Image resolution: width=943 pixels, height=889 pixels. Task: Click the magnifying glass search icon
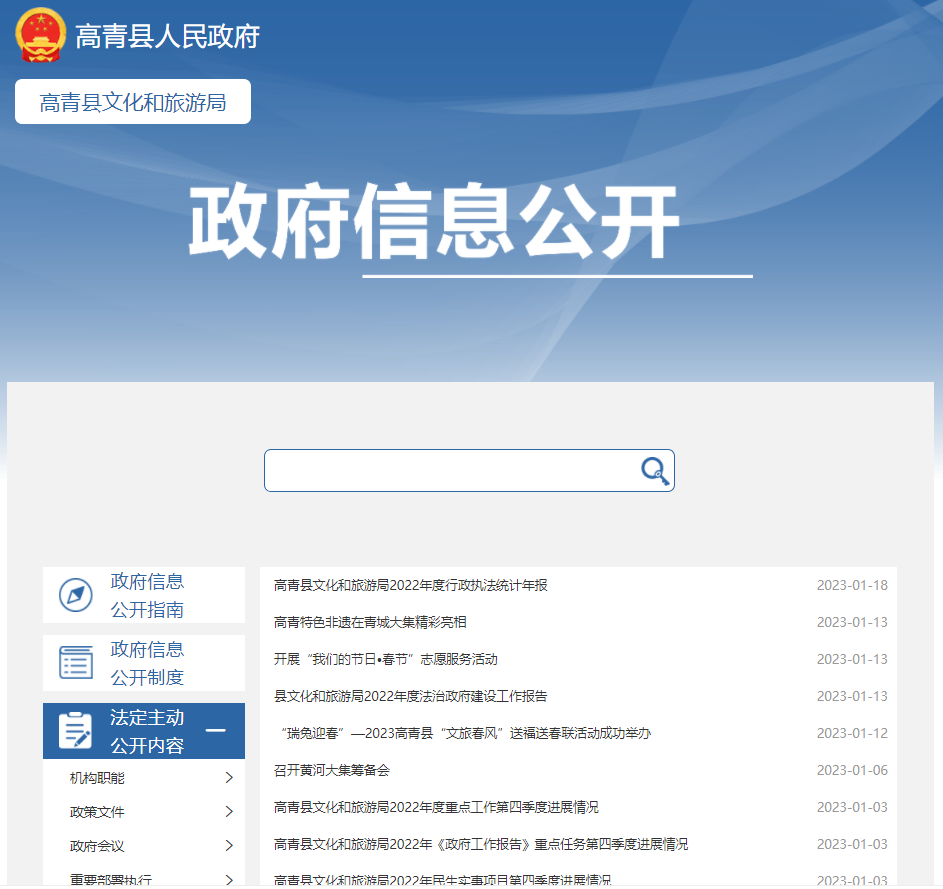[x=654, y=471]
